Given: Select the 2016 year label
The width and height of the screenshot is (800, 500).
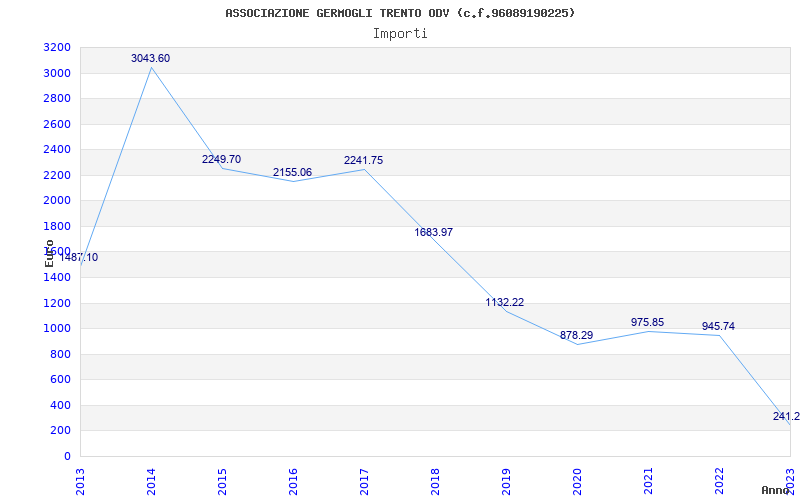Looking at the screenshot, I should pos(293,482).
